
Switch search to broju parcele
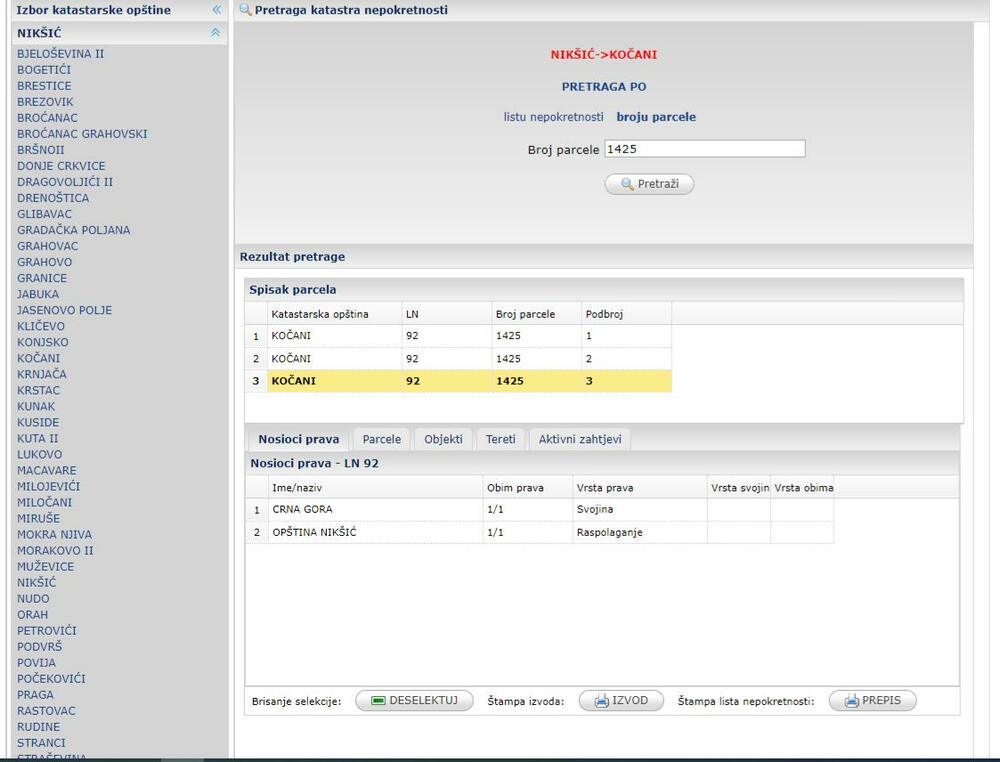pyautogui.click(x=656, y=117)
